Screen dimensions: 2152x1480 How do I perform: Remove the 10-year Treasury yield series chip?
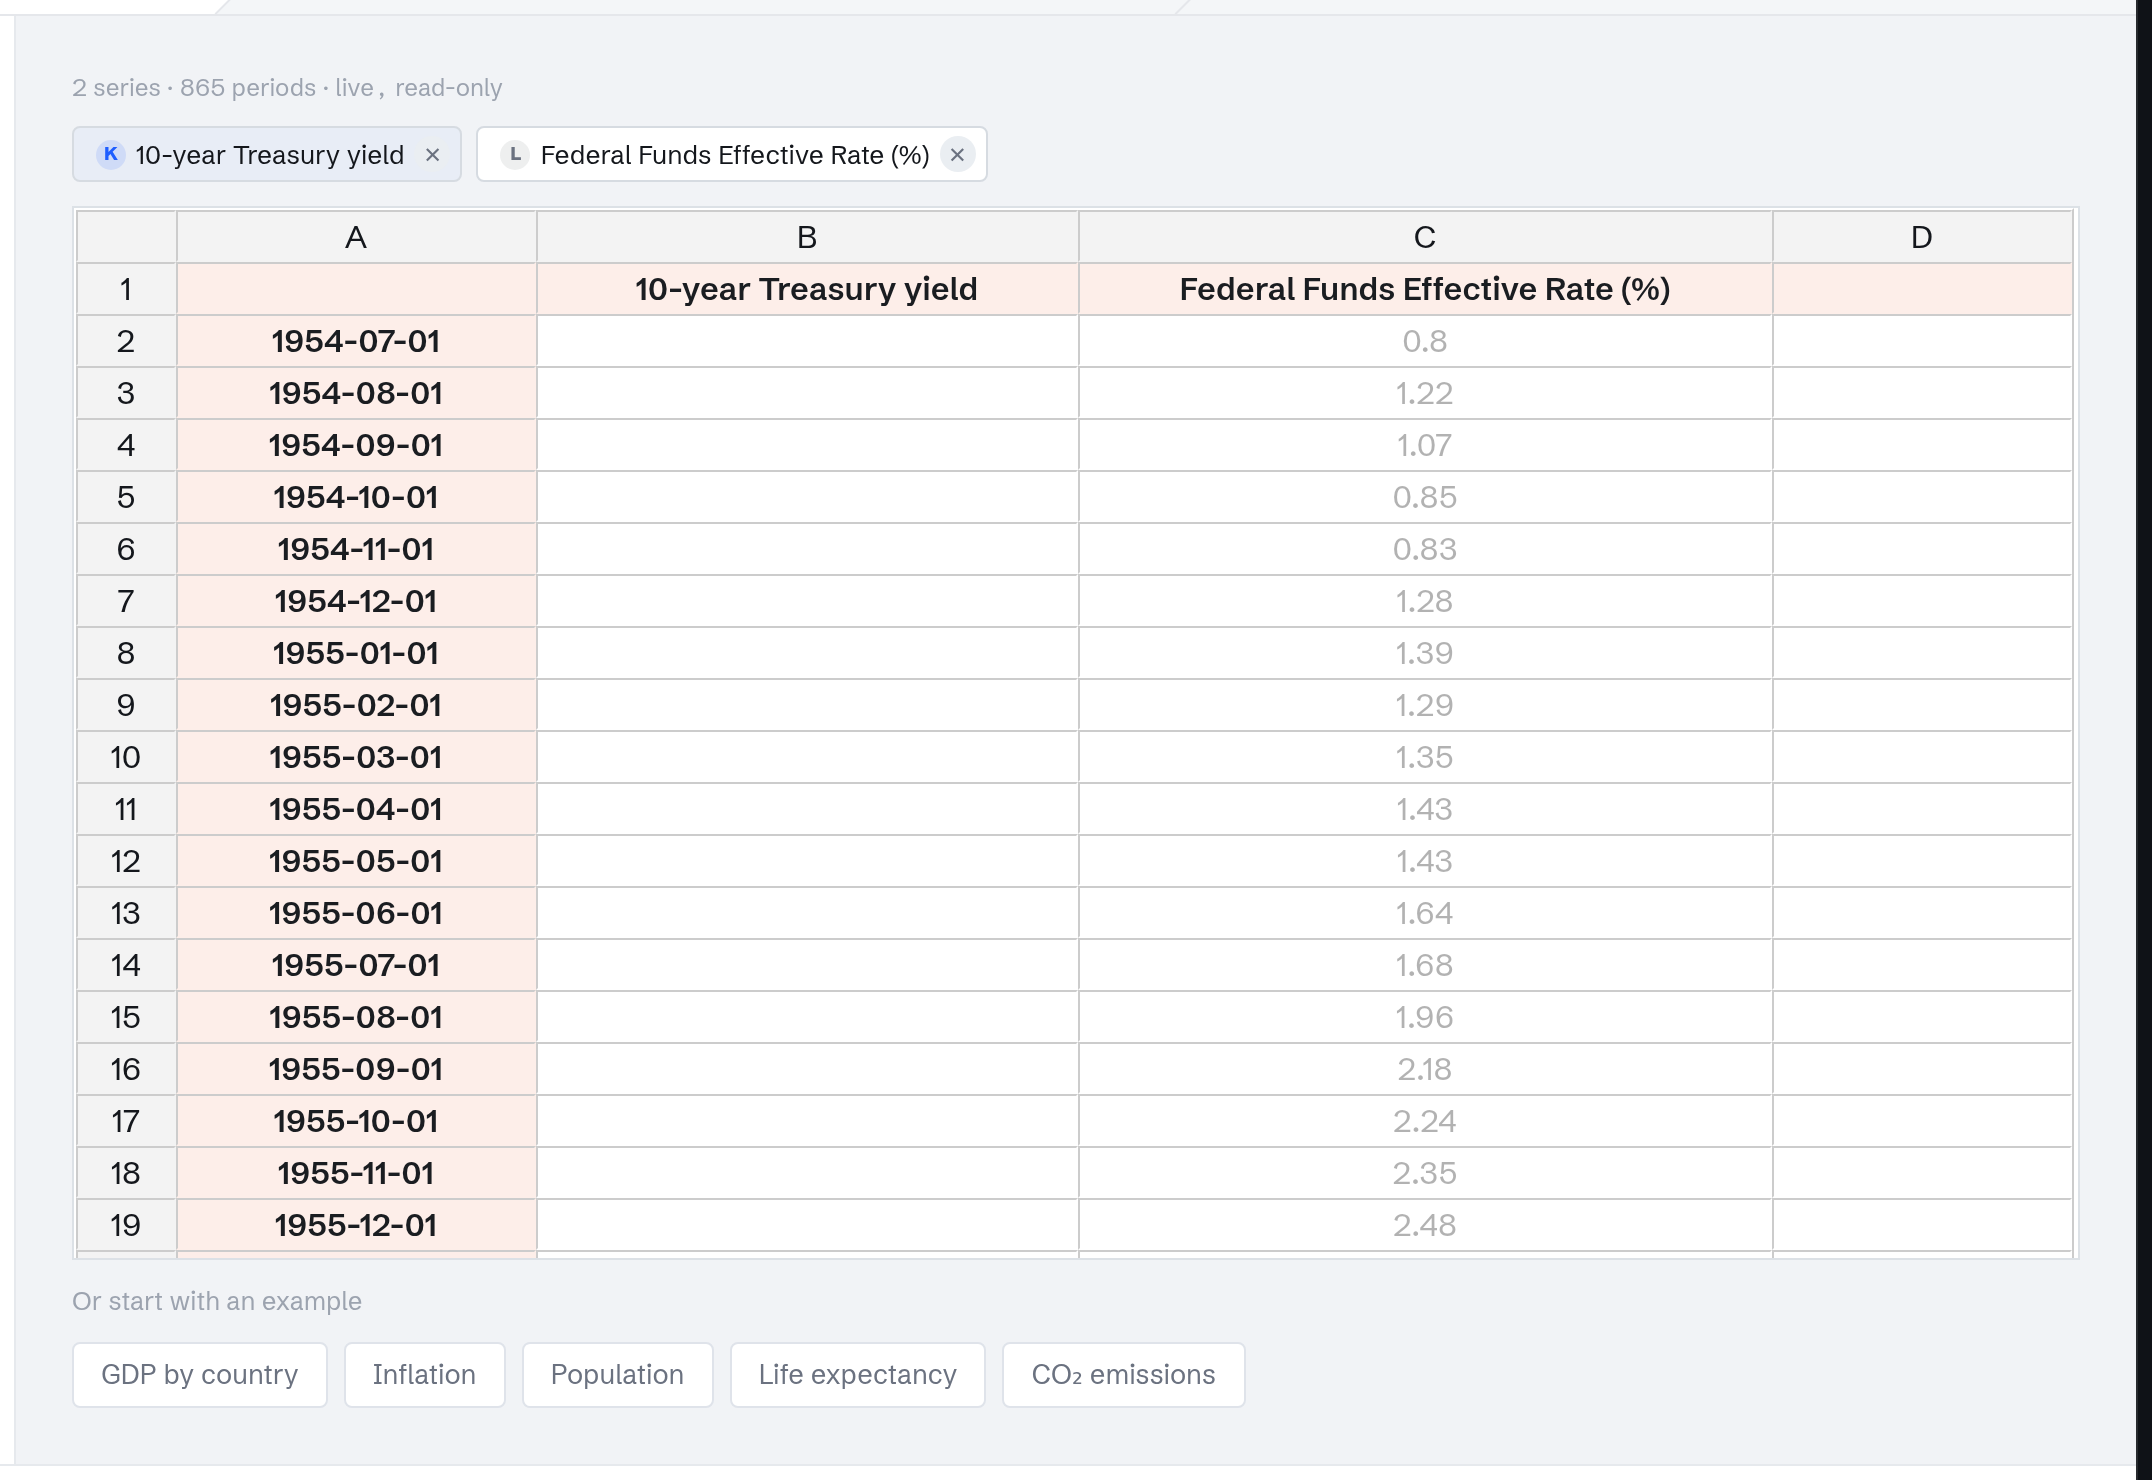coord(433,155)
